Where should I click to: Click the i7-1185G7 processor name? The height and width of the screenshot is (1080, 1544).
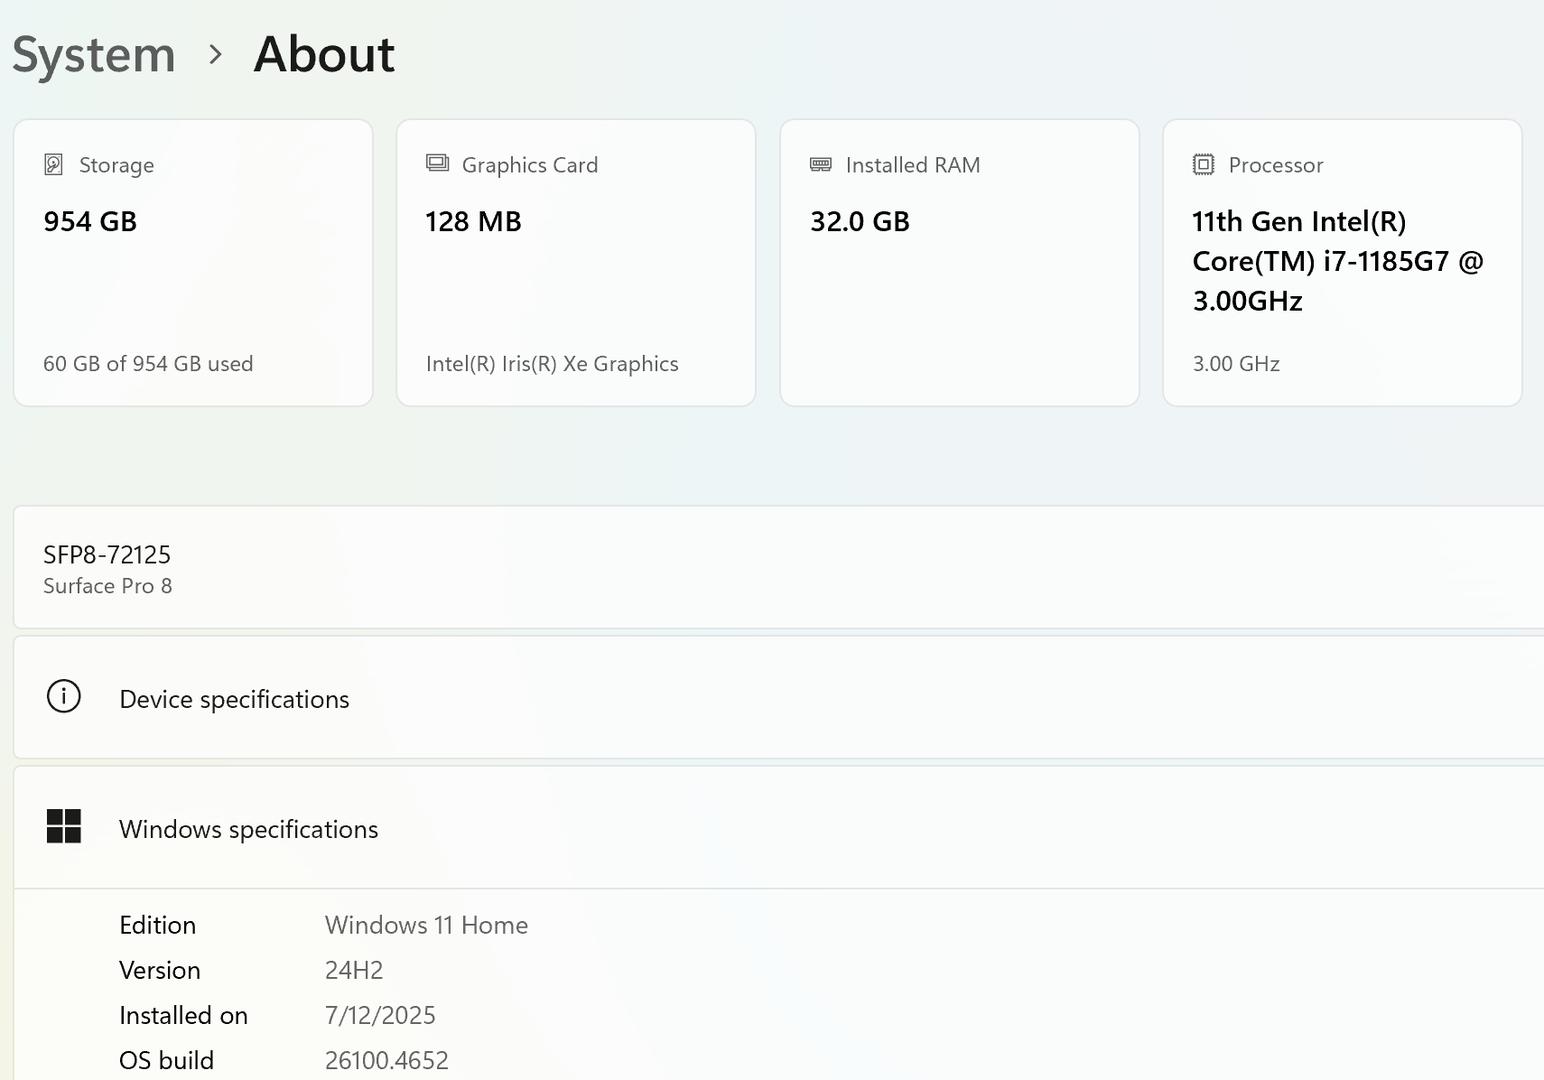coord(1337,261)
